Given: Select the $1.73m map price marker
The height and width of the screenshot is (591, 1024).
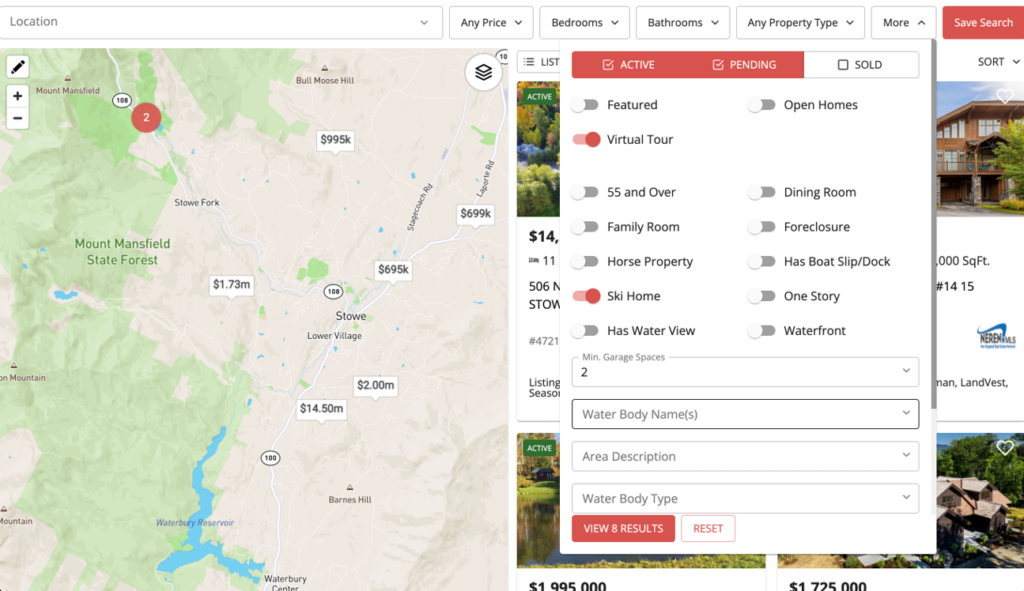Looking at the screenshot, I should [x=232, y=285].
